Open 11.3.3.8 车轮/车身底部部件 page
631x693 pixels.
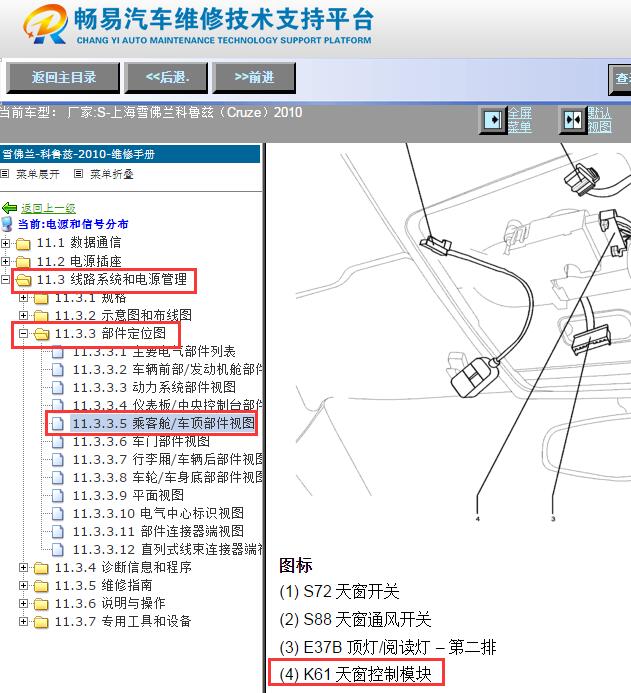pos(168,477)
